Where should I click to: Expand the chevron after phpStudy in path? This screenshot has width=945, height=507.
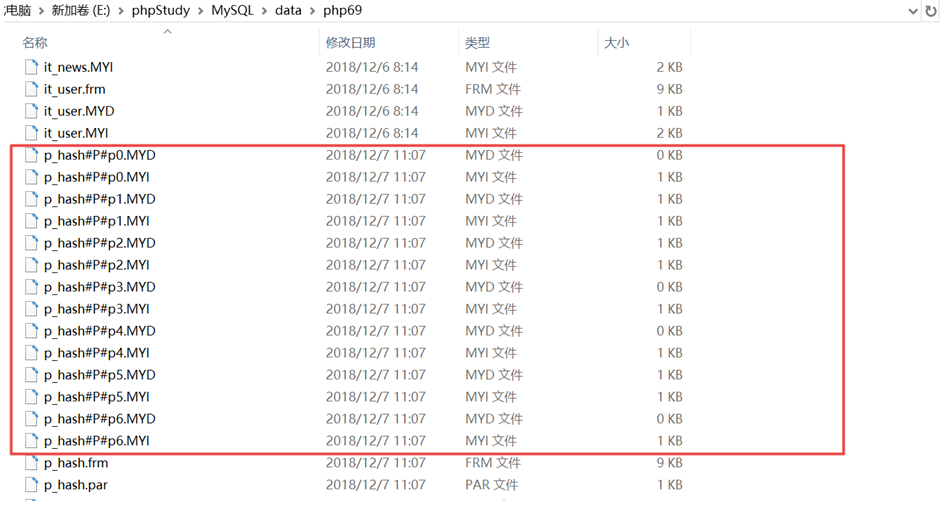click(200, 11)
